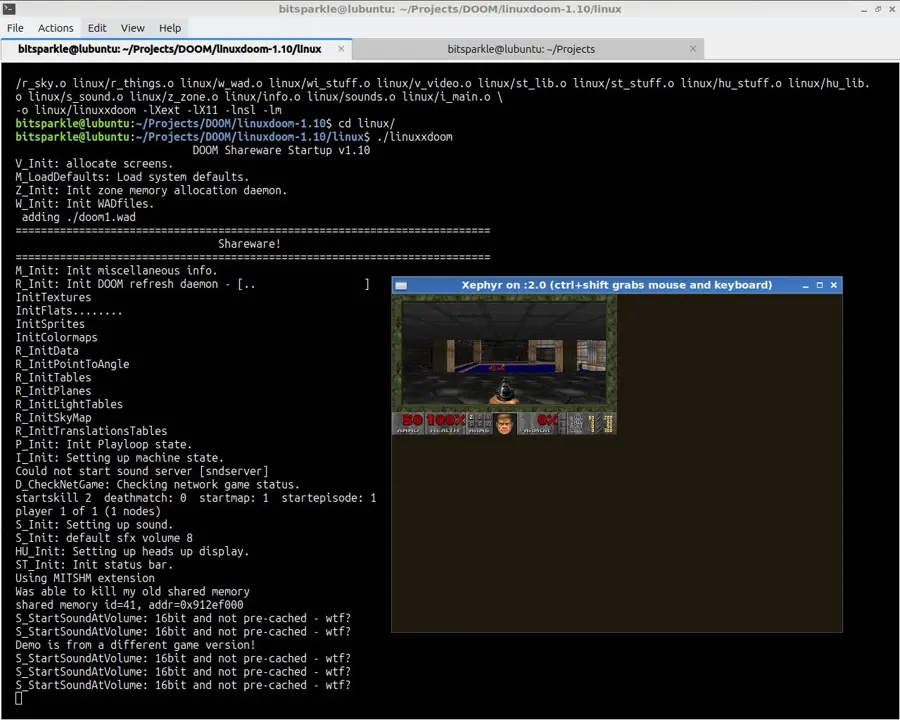Open the Edit menu
This screenshot has height=720, width=900.
(97, 28)
